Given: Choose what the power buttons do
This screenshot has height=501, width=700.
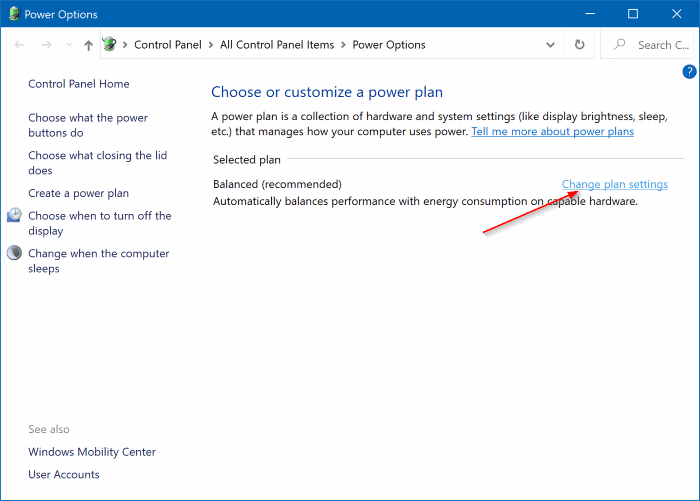Looking at the screenshot, I should coord(88,125).
